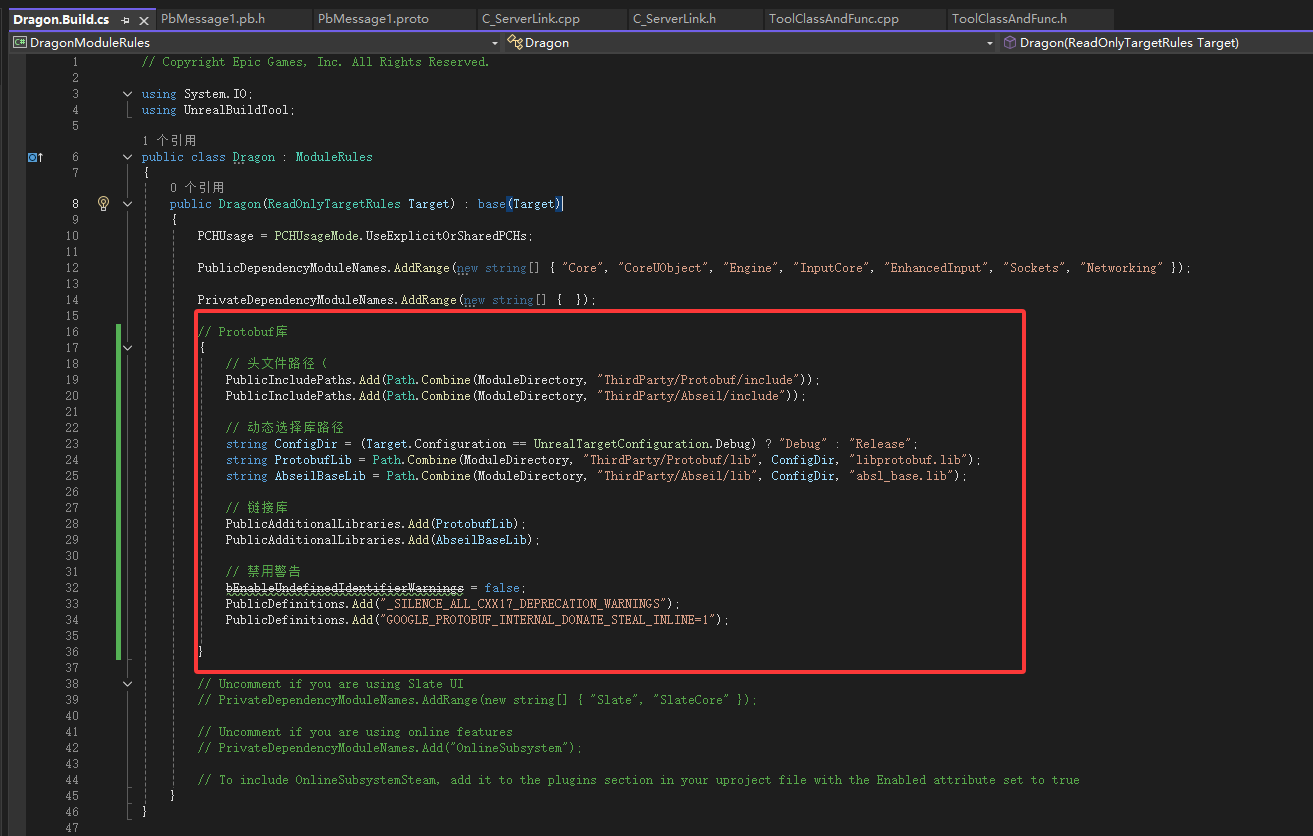This screenshot has height=836, width=1313.
Task: Click the C# file icon in navigation bar
Action: coord(20,42)
